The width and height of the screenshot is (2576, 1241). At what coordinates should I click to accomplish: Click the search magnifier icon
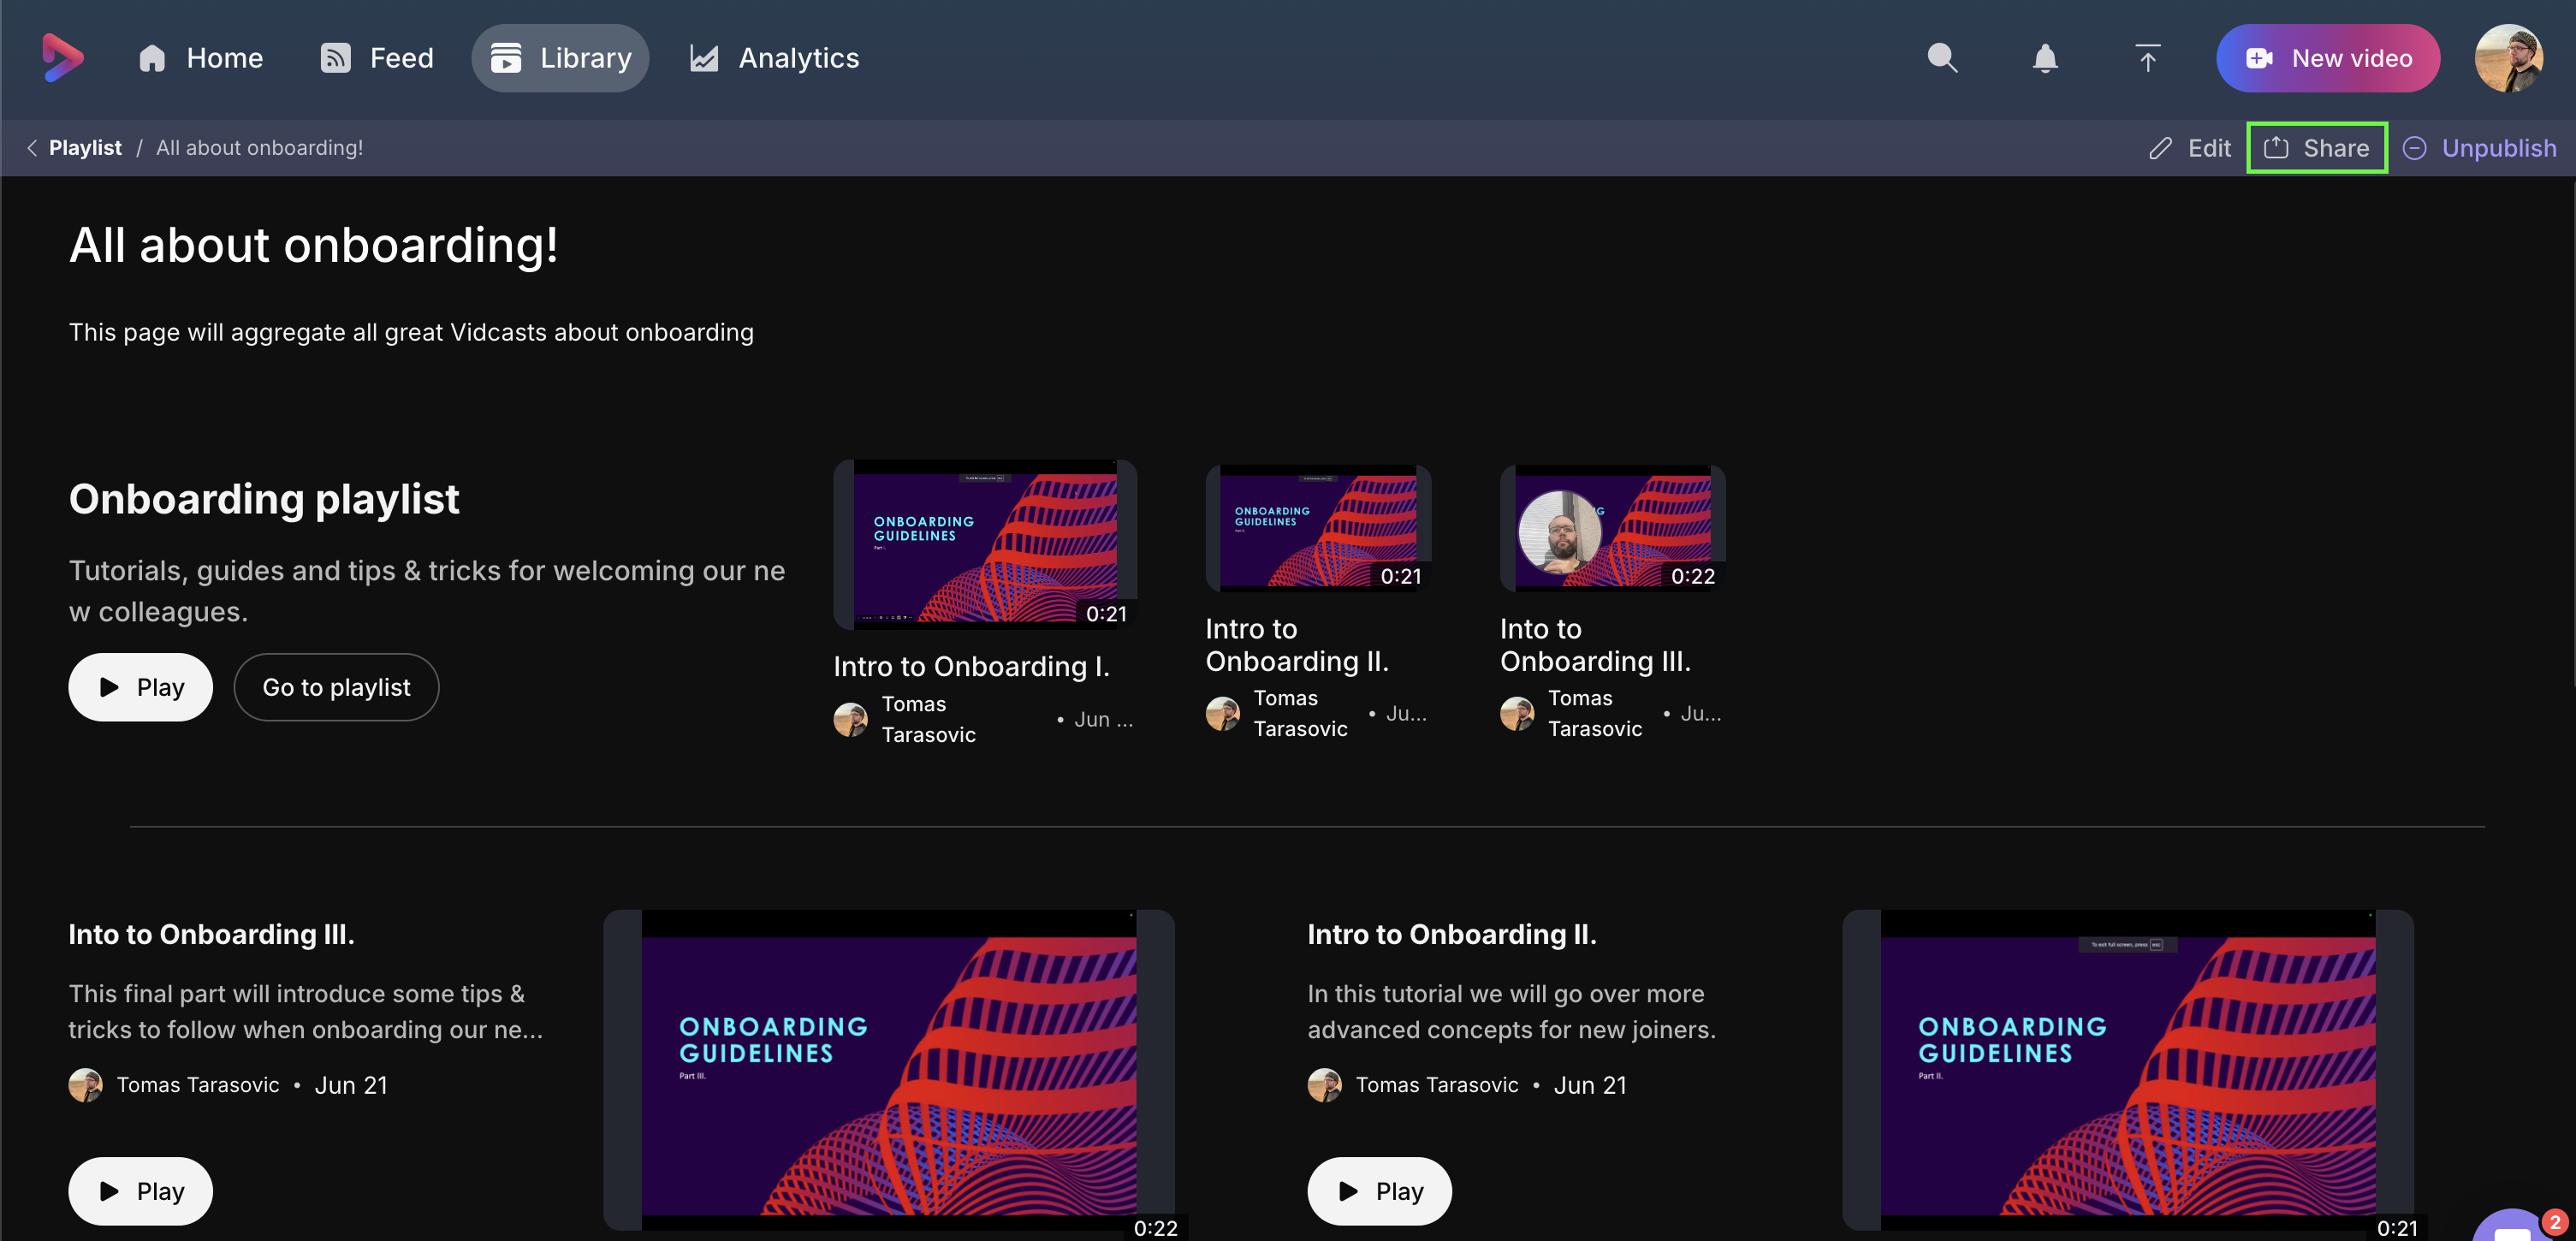[x=1942, y=58]
